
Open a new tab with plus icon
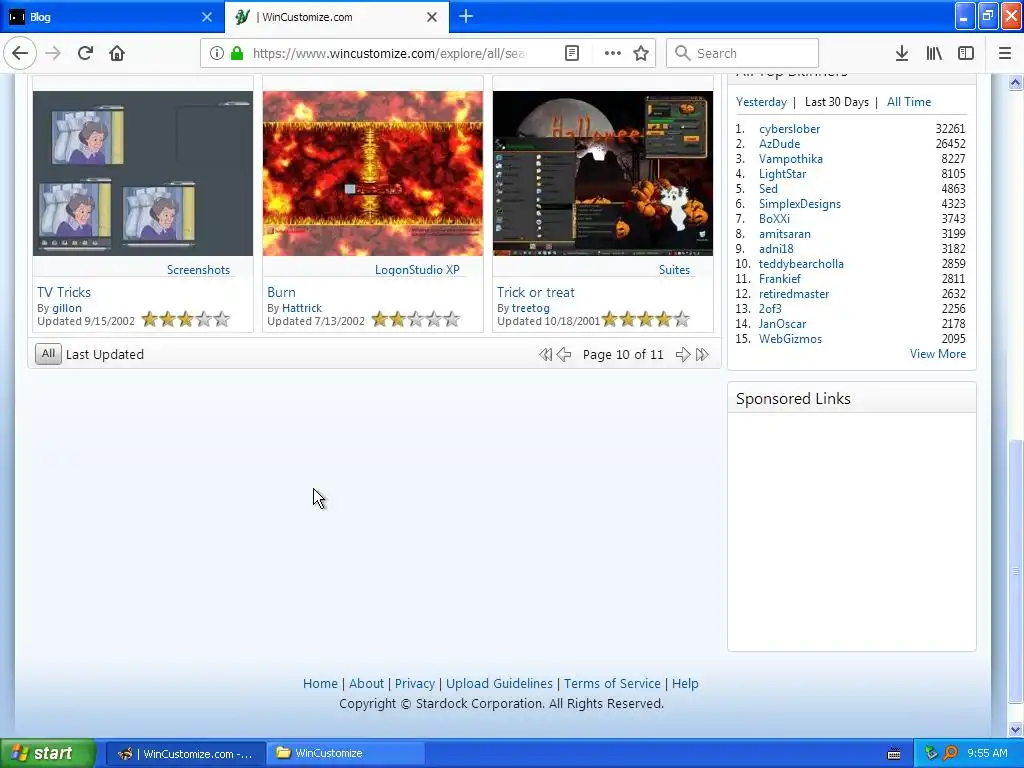click(x=466, y=16)
